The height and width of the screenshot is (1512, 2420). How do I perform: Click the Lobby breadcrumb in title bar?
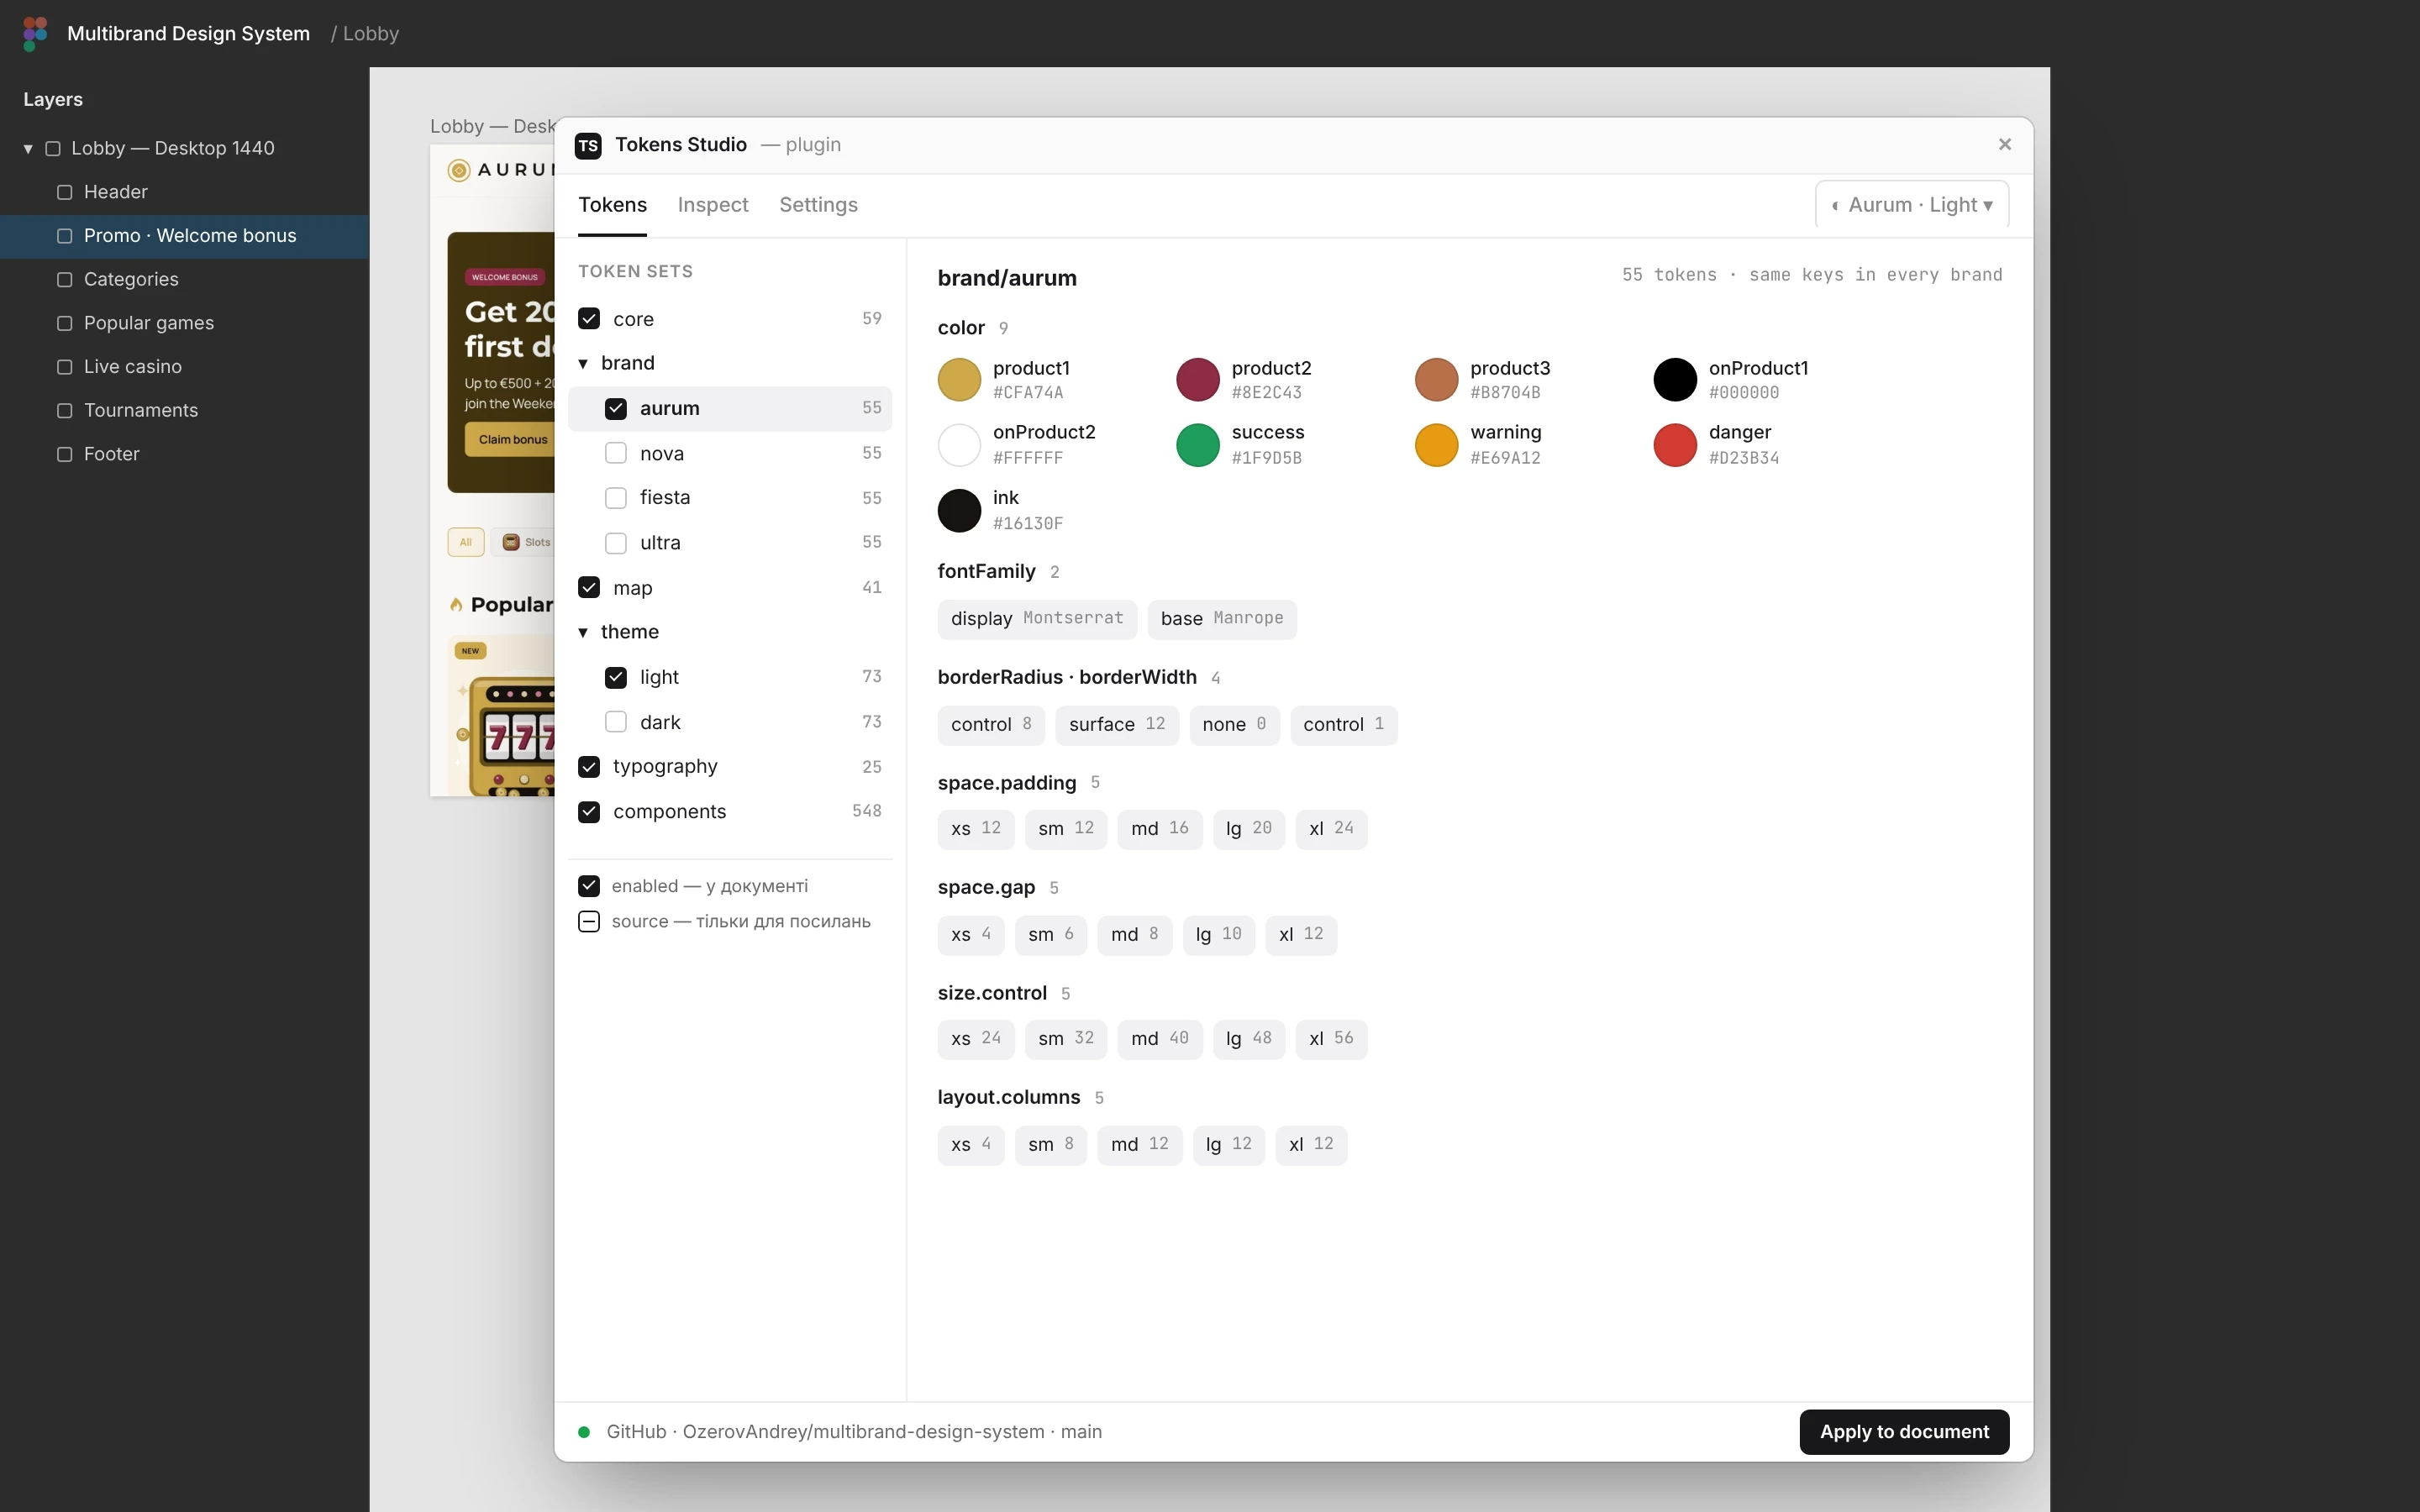371,34
